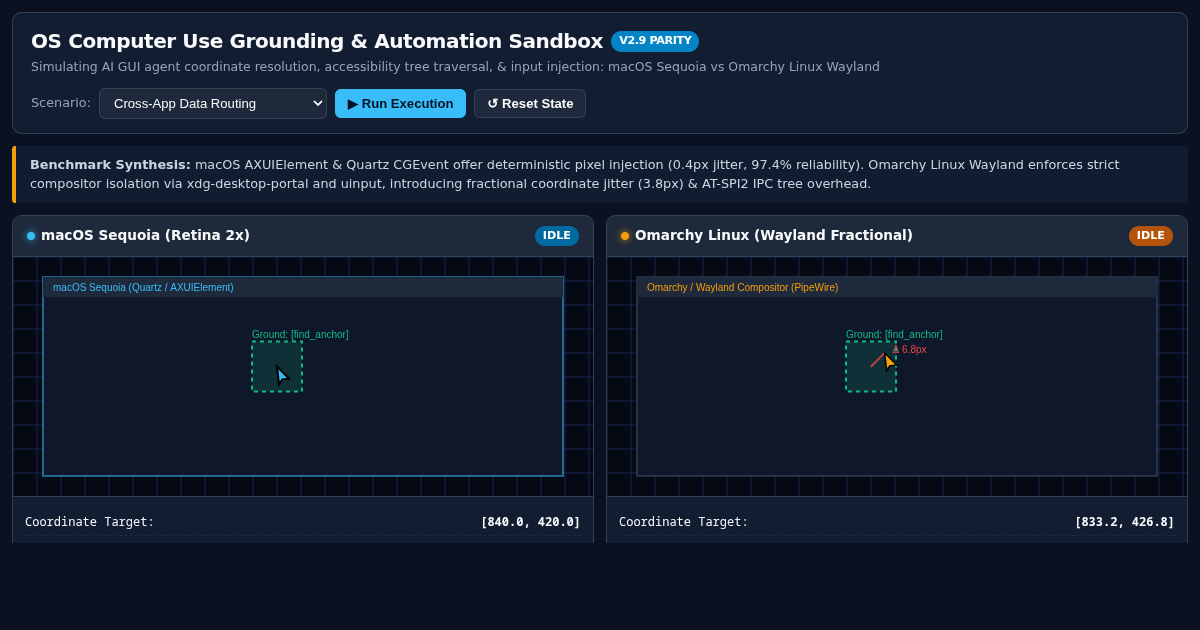This screenshot has height=630, width=1200.
Task: Click the V2.9 PARITY badge
Action: (x=655, y=41)
